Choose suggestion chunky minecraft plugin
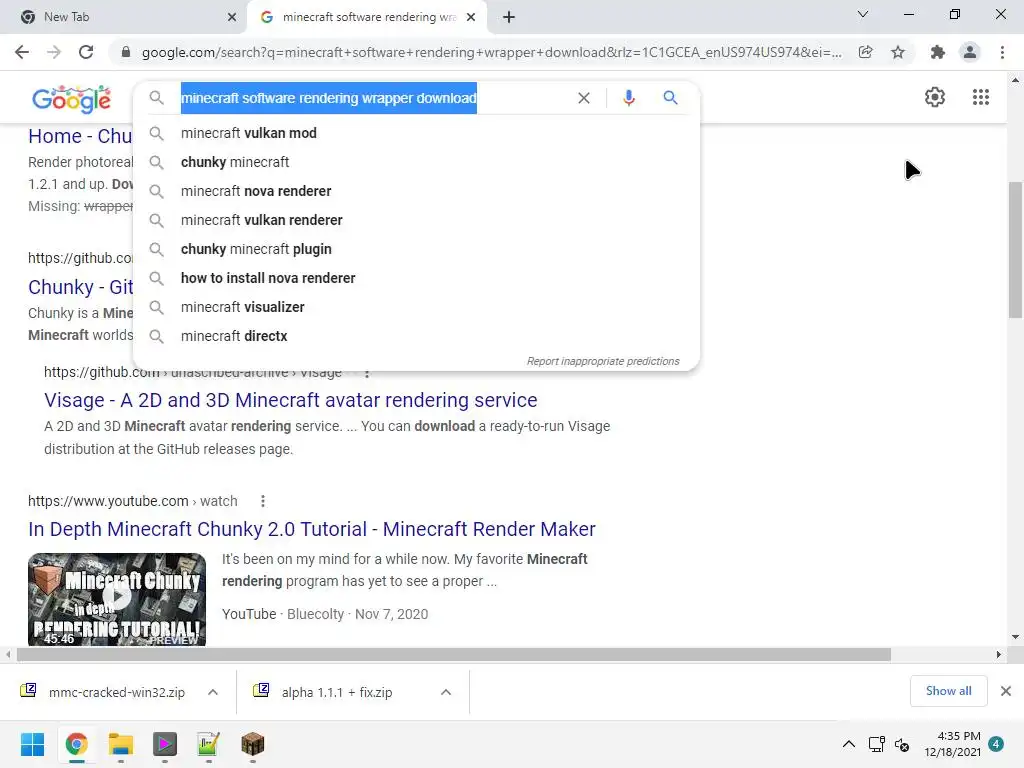 [416, 249]
